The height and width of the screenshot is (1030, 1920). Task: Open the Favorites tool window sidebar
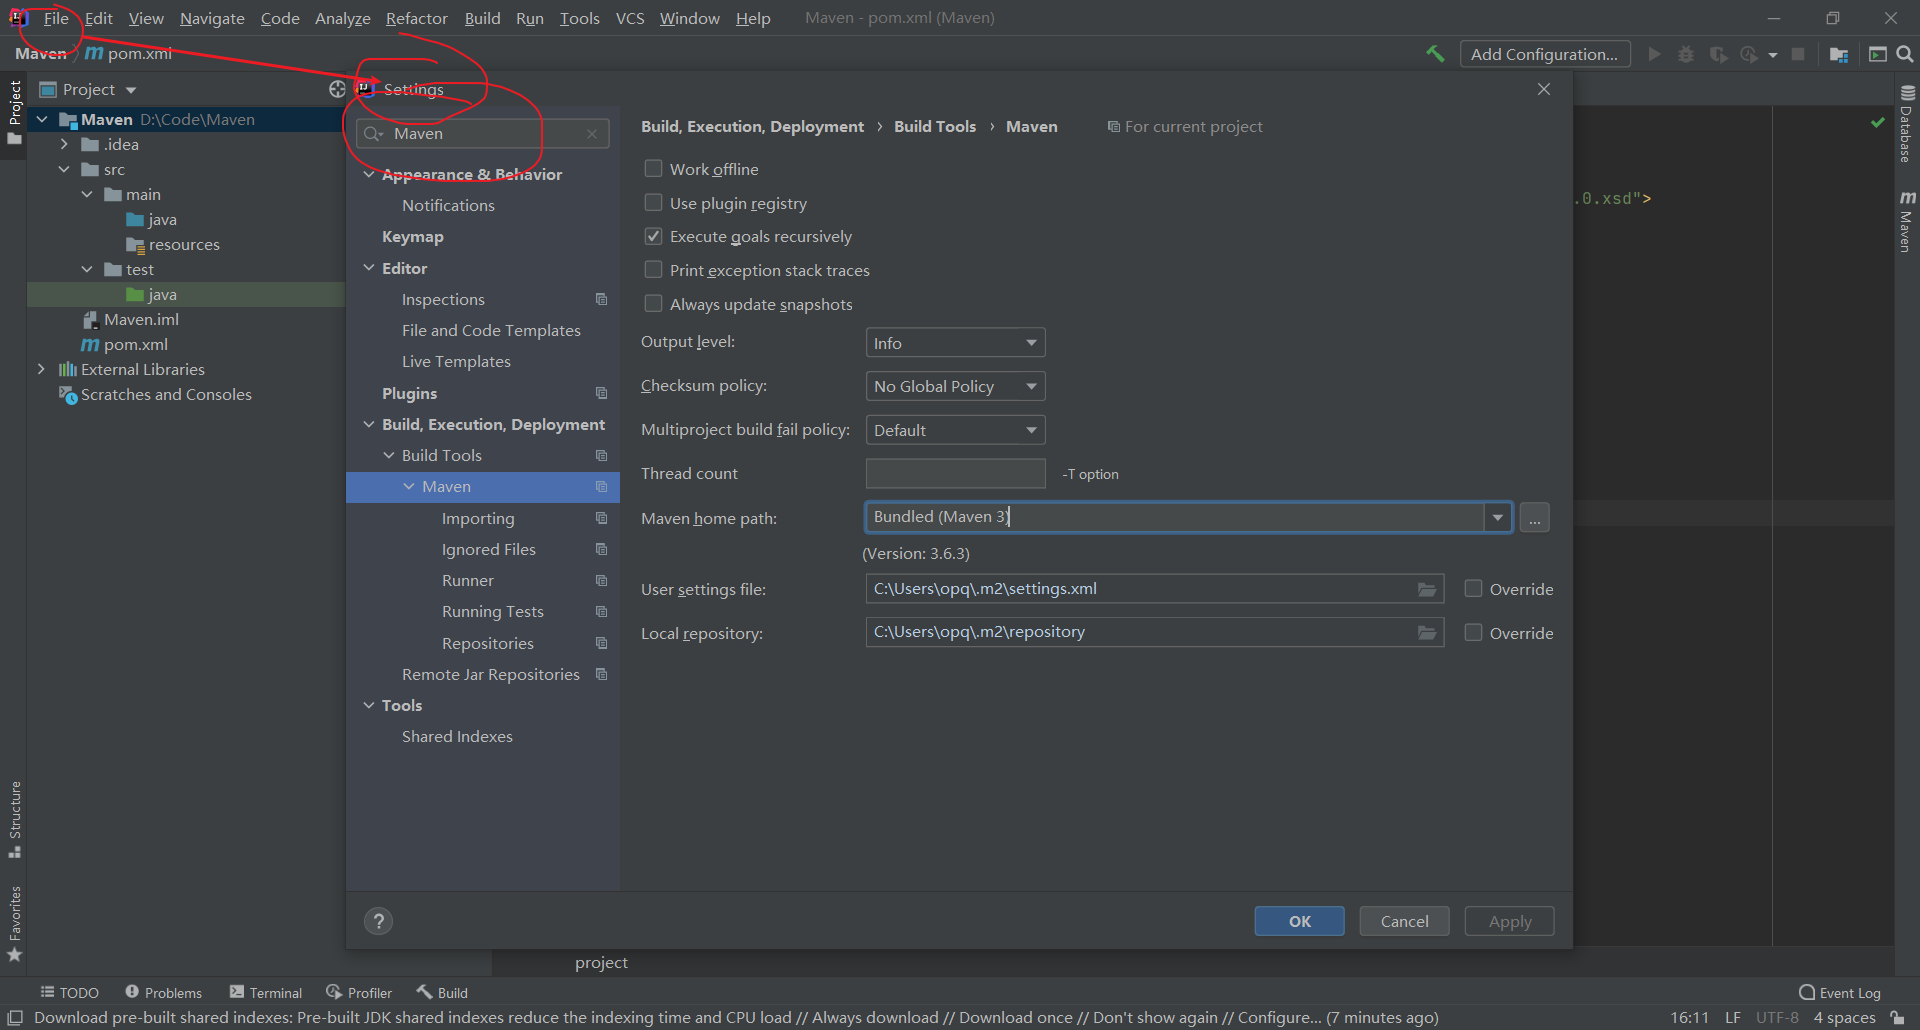pos(14,923)
